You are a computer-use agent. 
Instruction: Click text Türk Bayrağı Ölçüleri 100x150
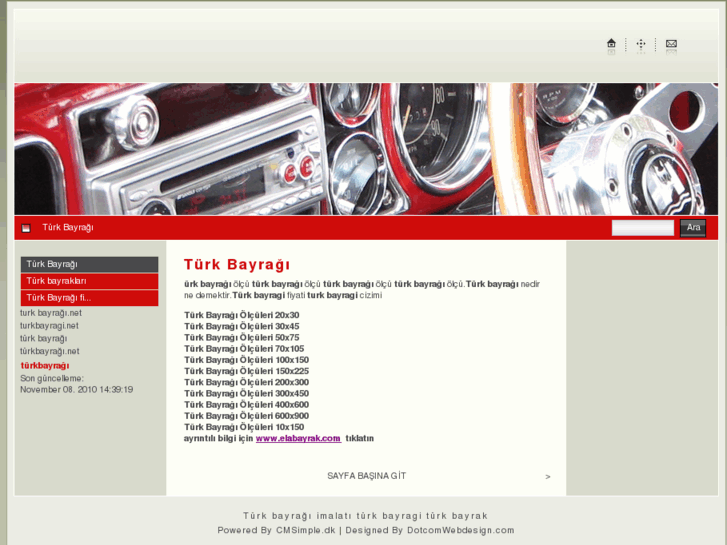[x=246, y=360]
